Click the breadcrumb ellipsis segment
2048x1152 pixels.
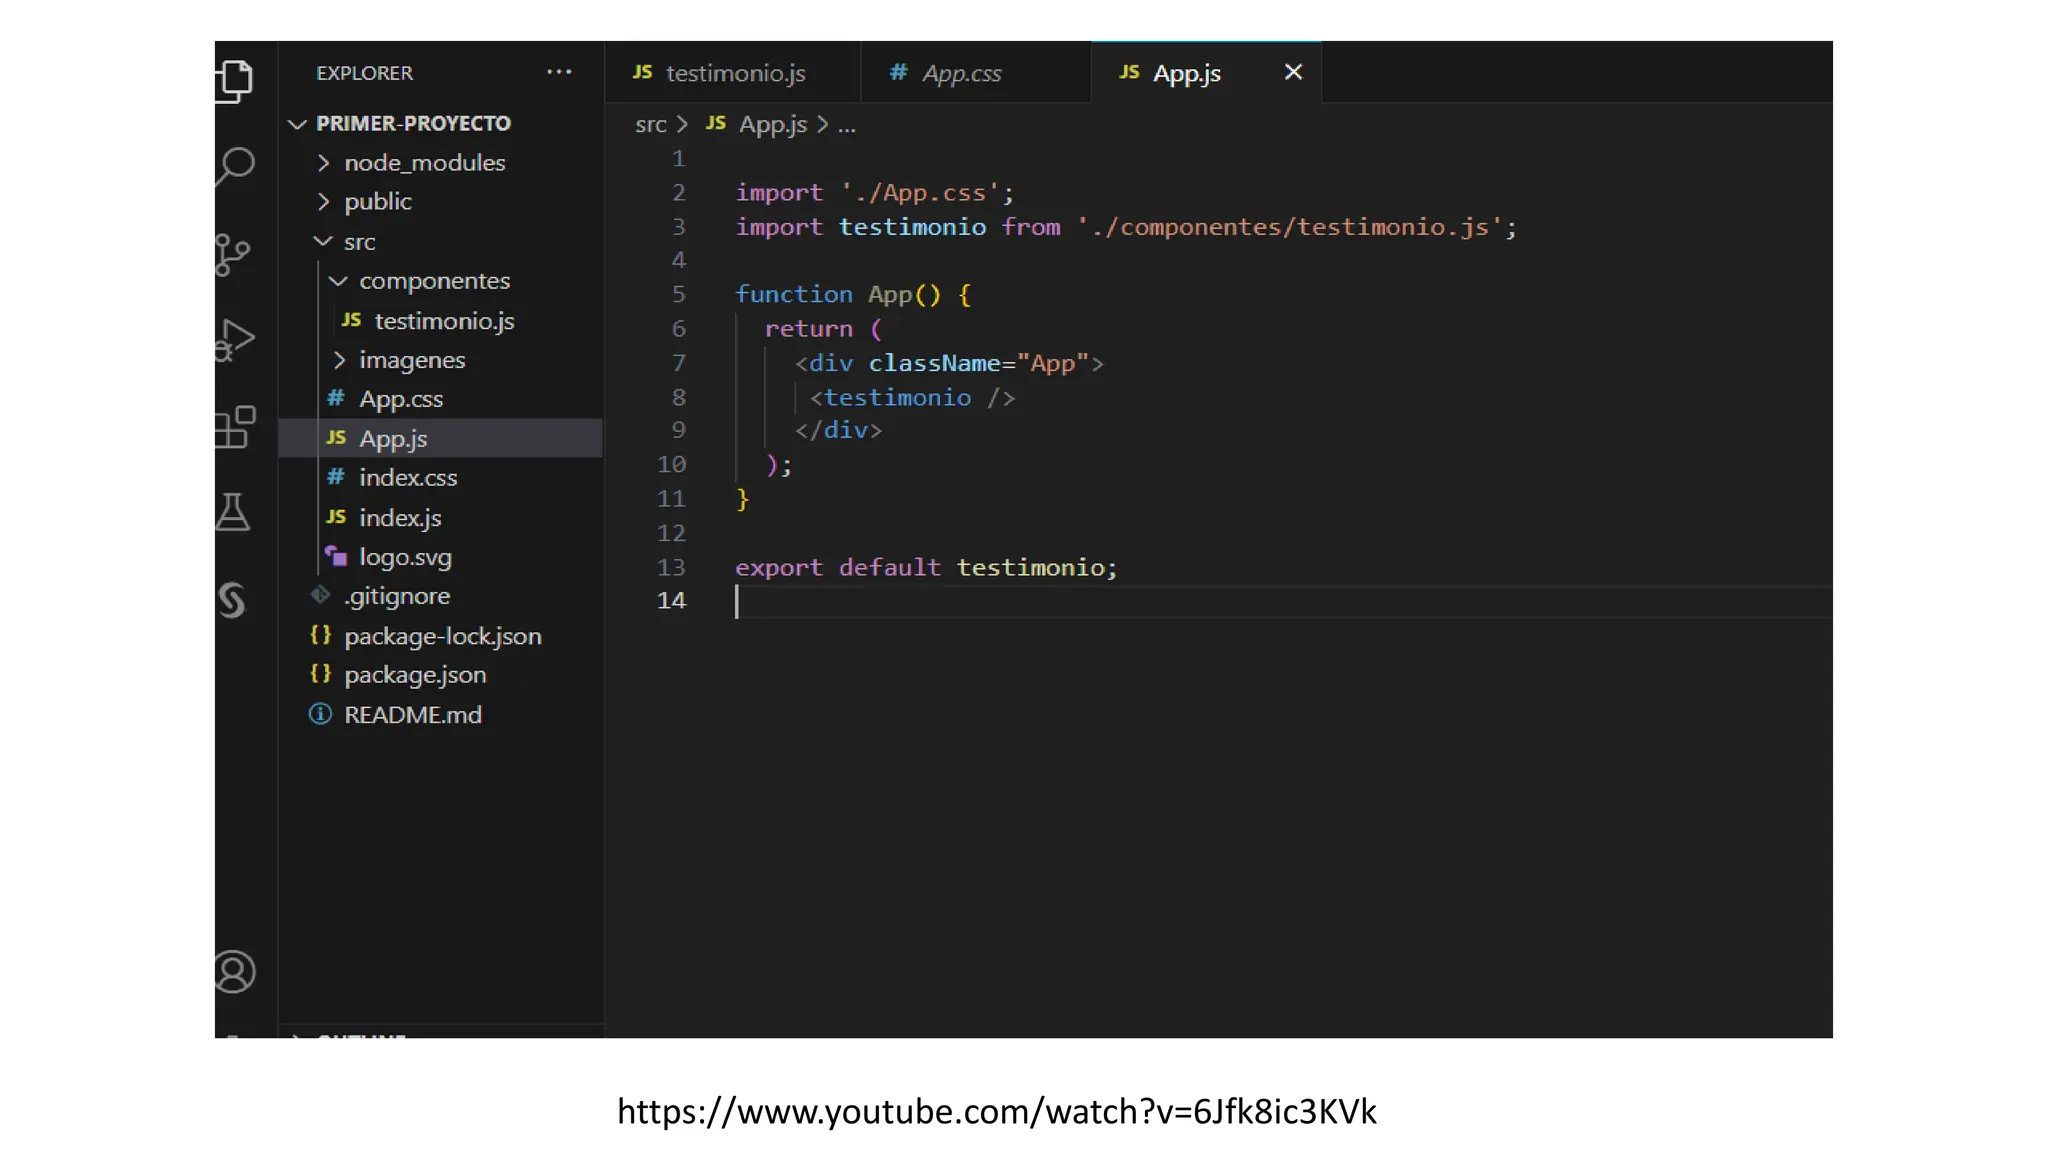pos(847,125)
